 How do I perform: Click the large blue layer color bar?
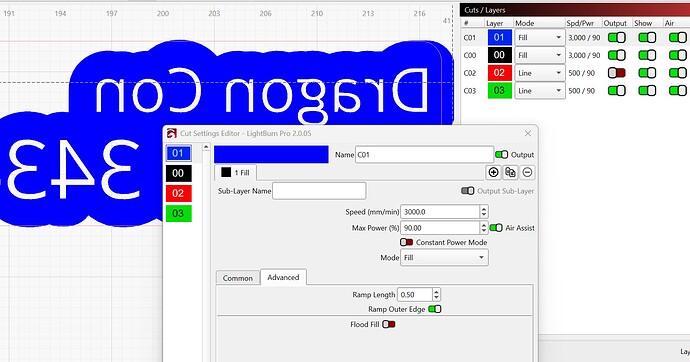[x=271, y=154]
